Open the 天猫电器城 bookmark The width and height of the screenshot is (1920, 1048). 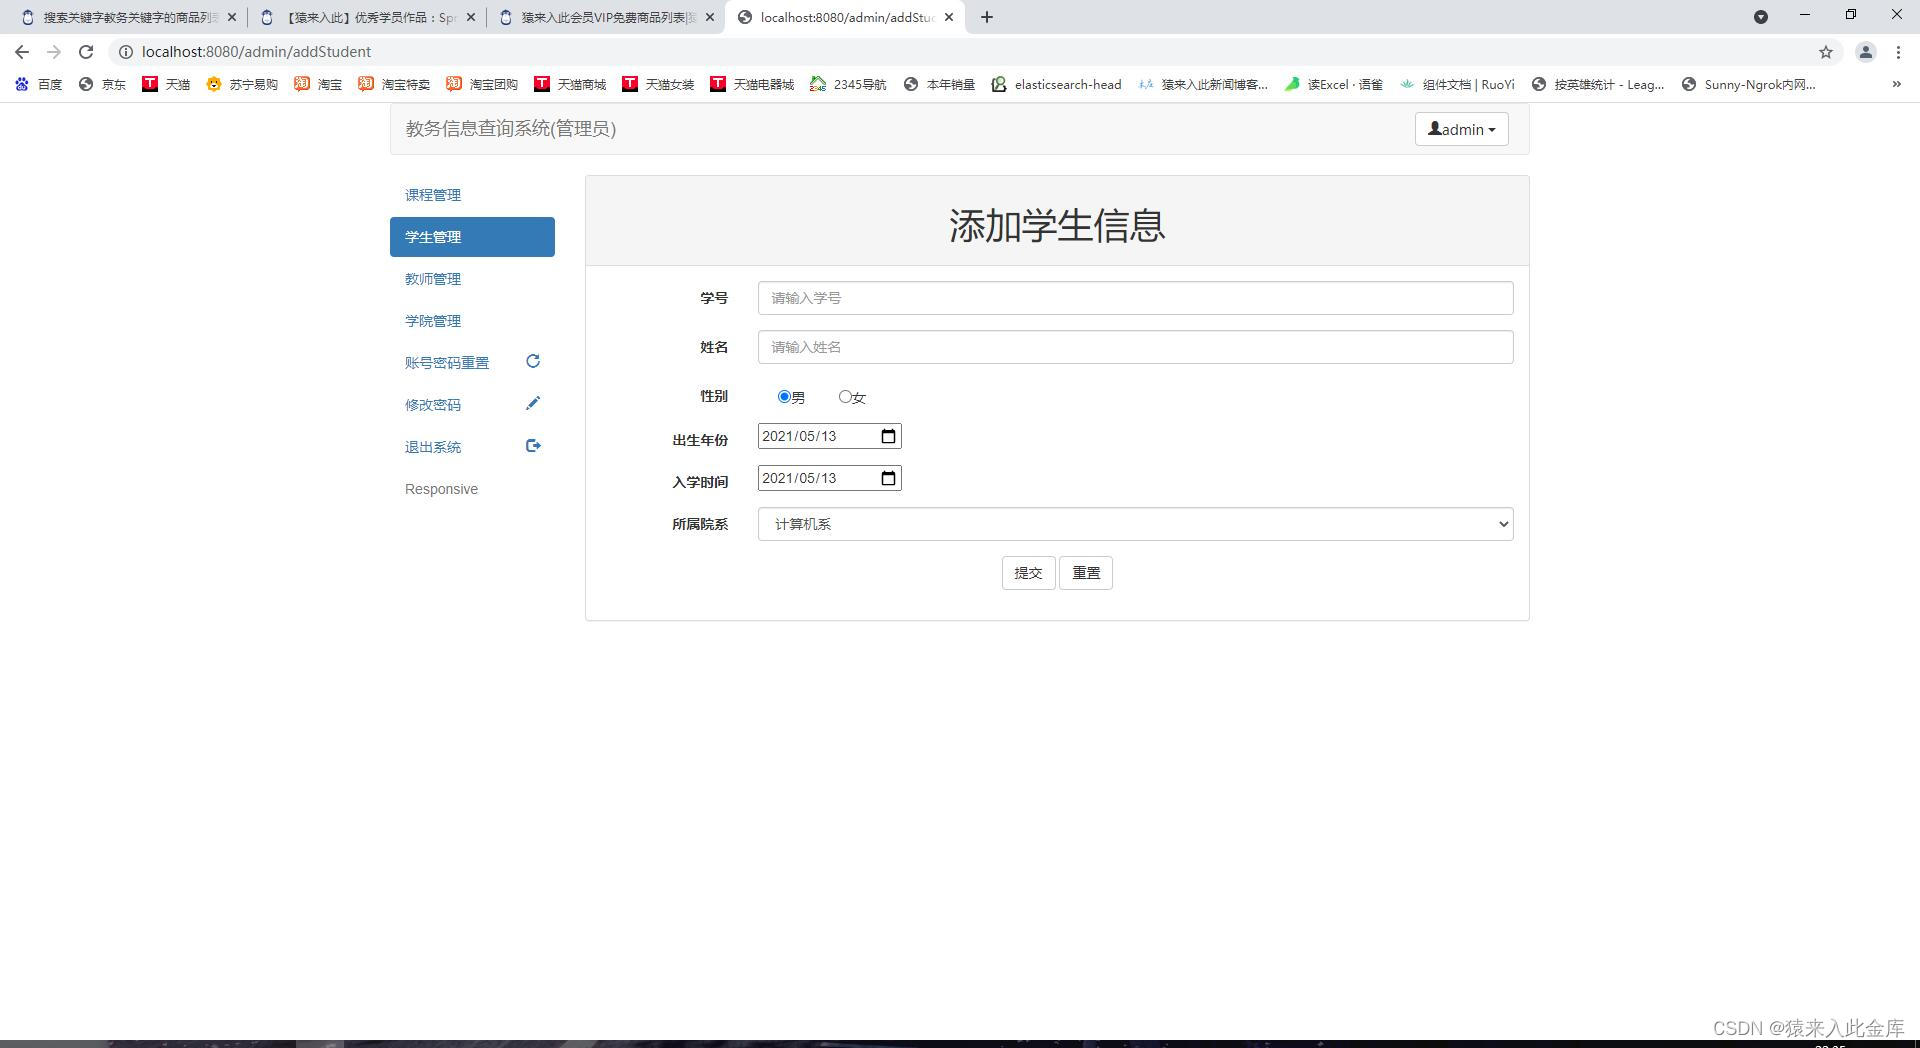752,84
